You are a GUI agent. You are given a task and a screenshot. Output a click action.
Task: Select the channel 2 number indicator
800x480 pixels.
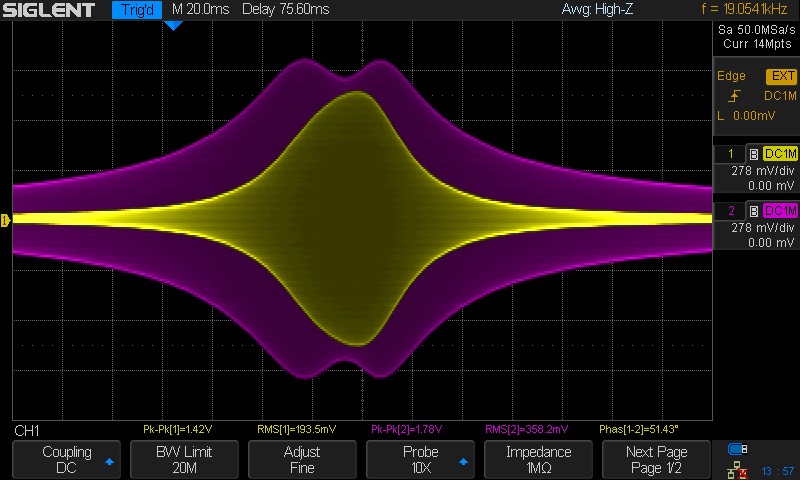730,211
